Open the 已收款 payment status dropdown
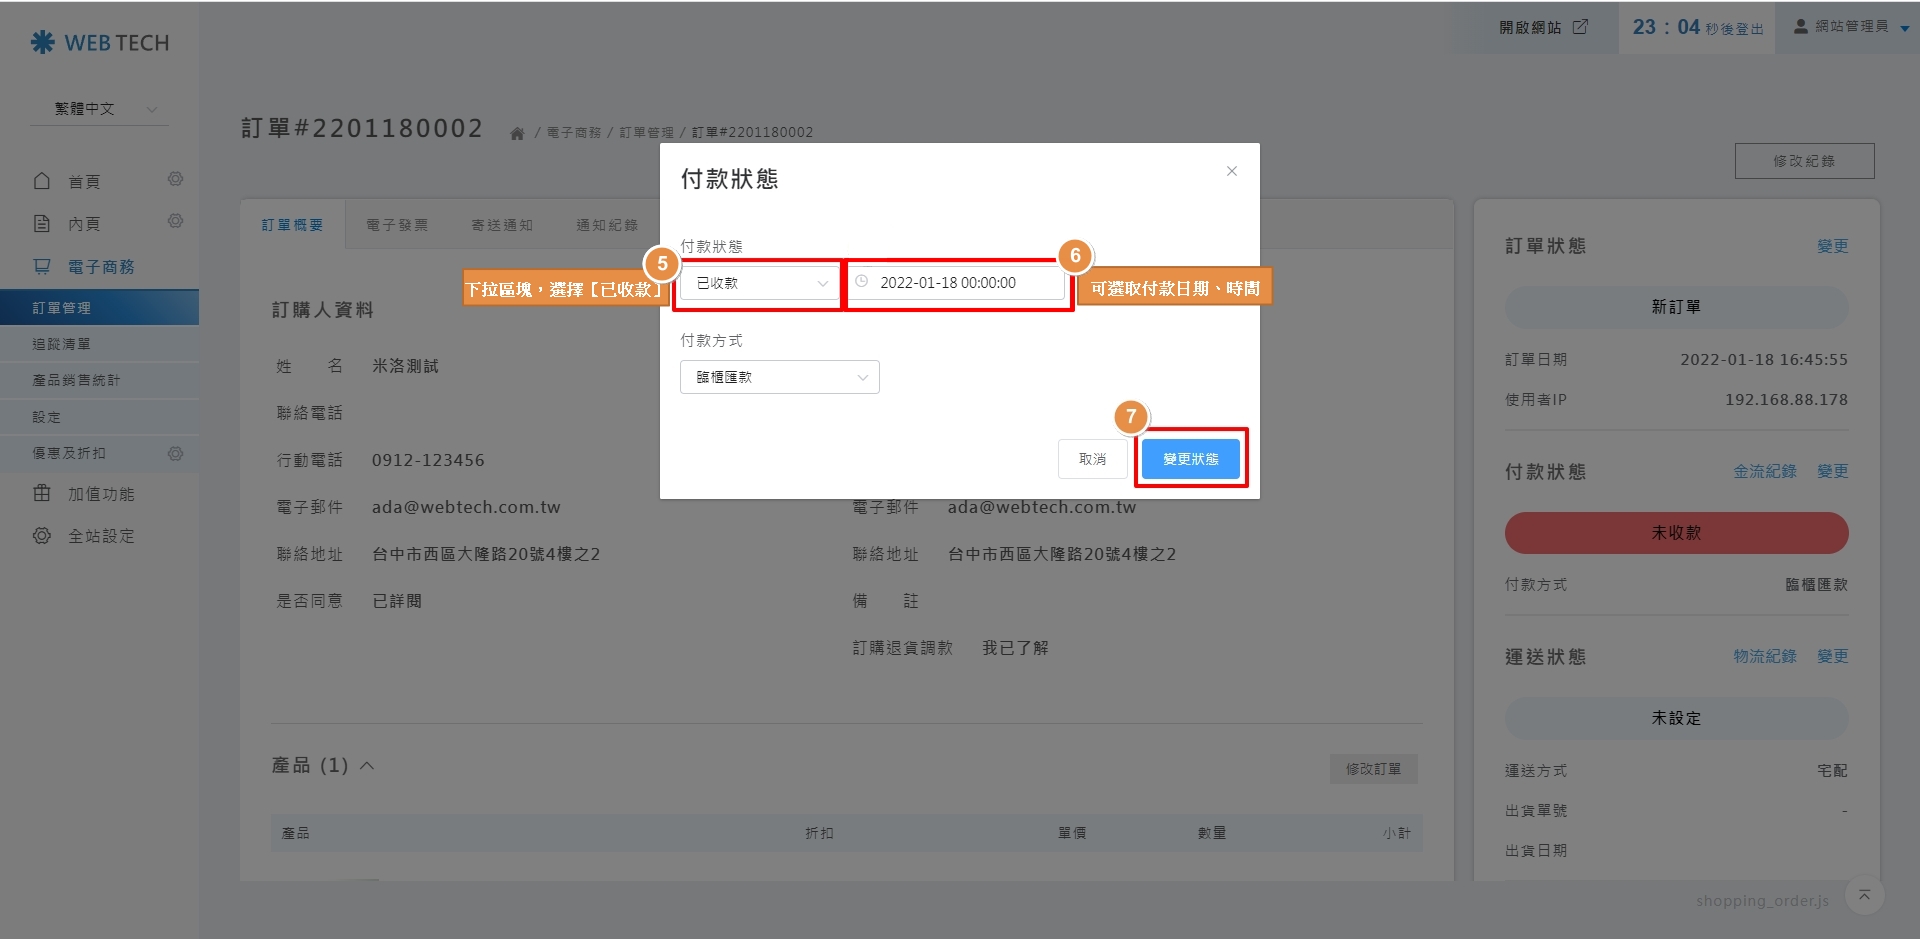Image resolution: width=1920 pixels, height=939 pixels. coord(760,283)
